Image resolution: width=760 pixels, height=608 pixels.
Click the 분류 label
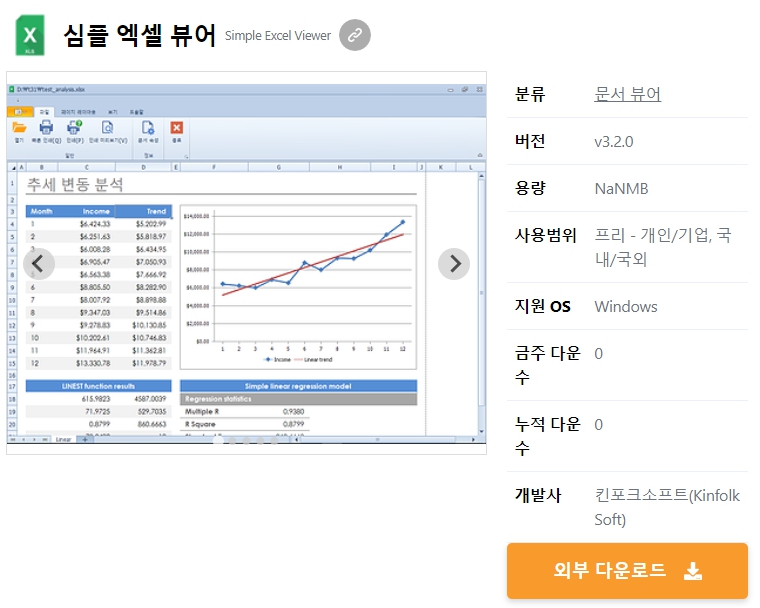click(530, 94)
